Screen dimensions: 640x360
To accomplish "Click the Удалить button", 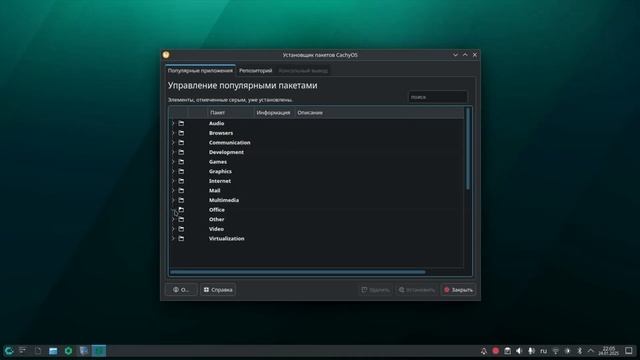I will coord(376,290).
